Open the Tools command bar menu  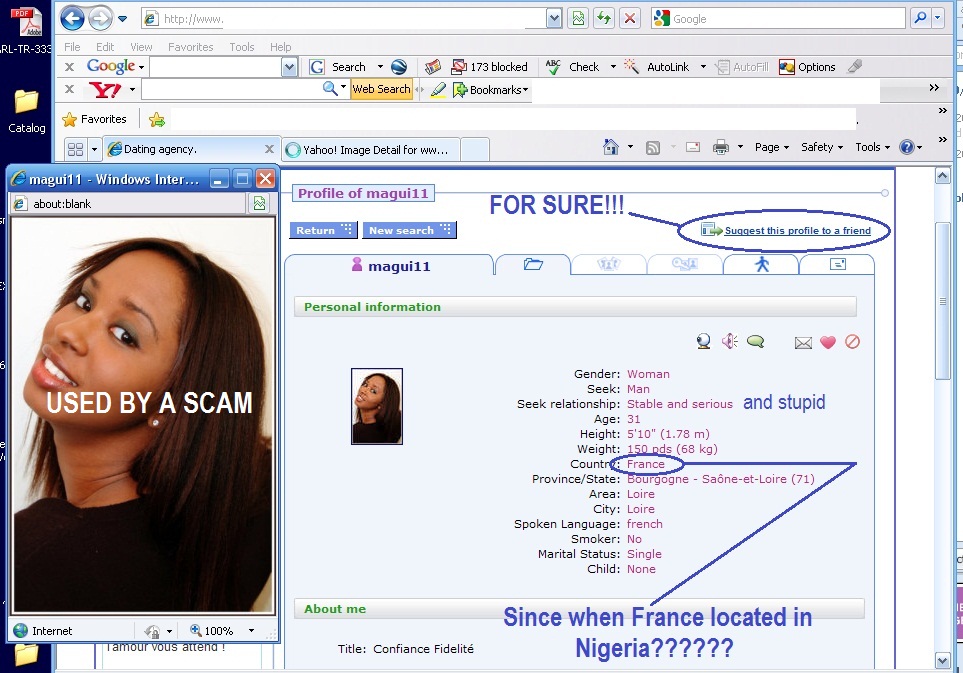(x=872, y=147)
